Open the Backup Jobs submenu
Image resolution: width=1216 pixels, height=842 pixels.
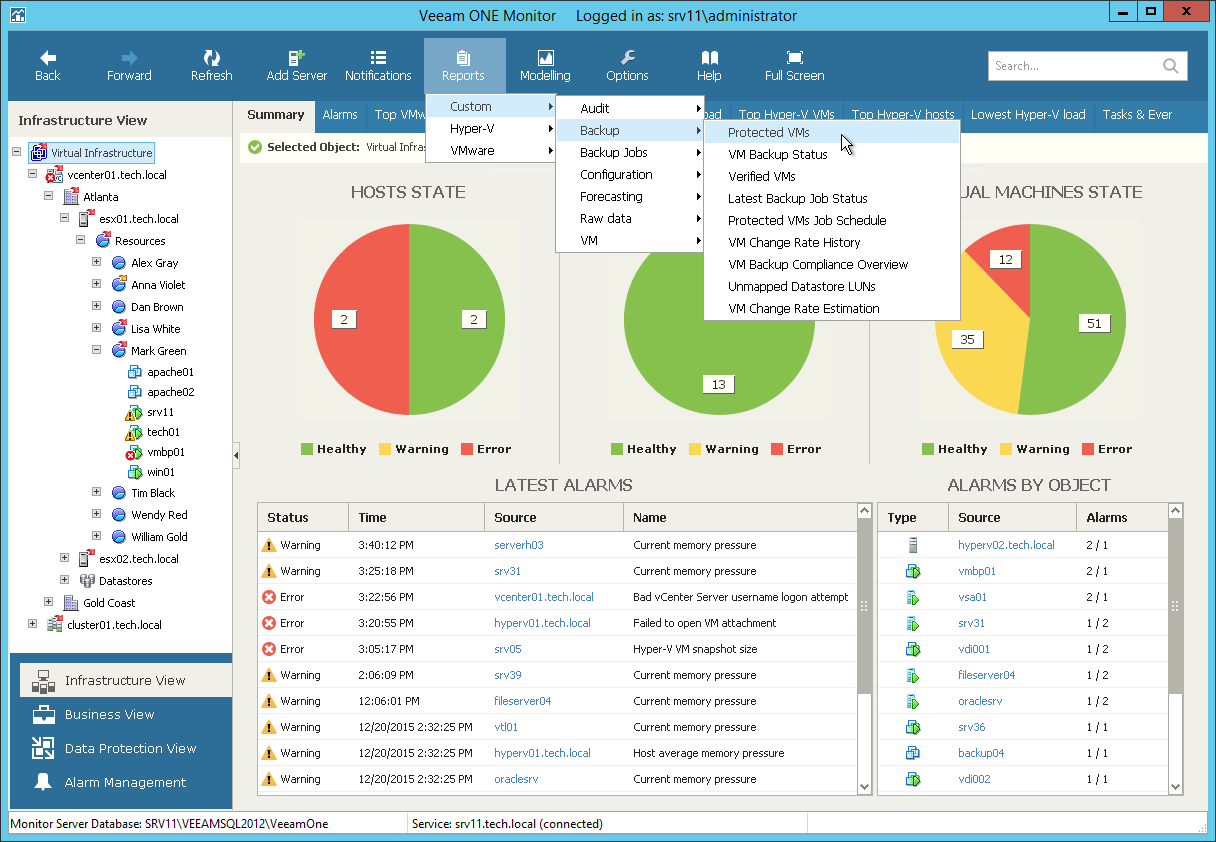(x=630, y=153)
